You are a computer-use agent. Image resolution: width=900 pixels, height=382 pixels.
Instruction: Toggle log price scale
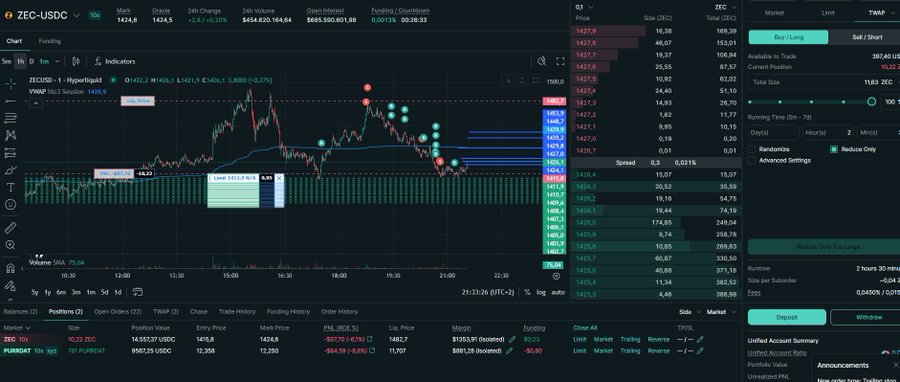click(x=541, y=293)
